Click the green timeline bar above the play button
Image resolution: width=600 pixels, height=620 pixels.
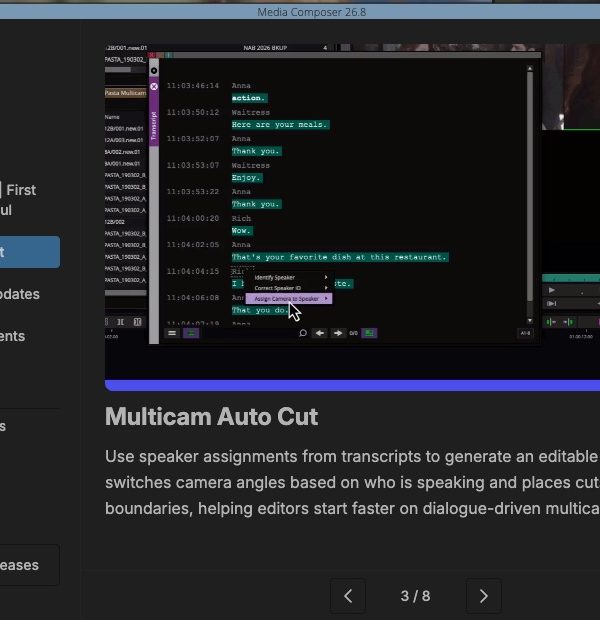tap(571, 278)
